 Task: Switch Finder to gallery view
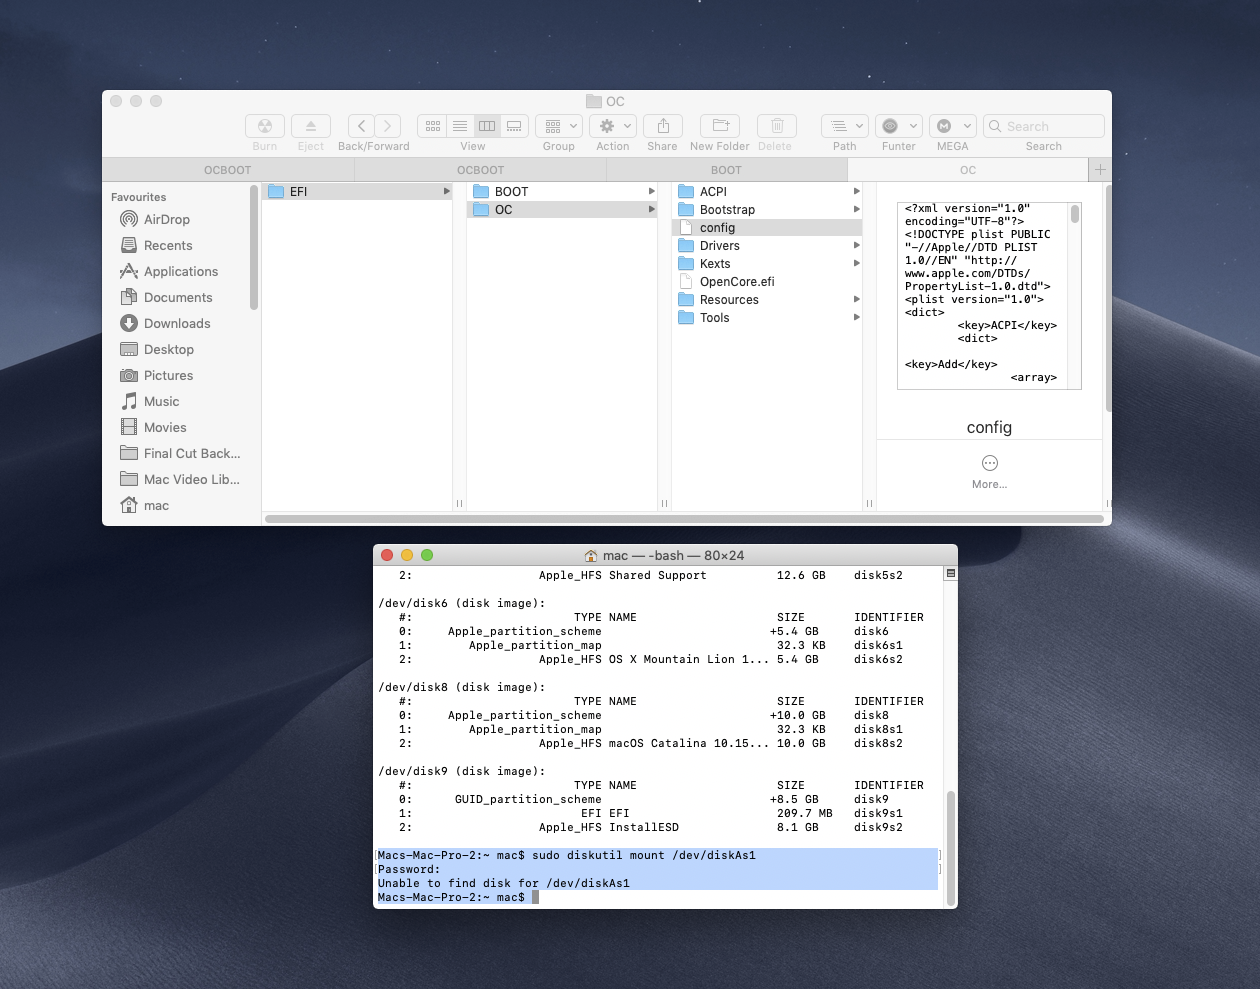[x=514, y=126]
